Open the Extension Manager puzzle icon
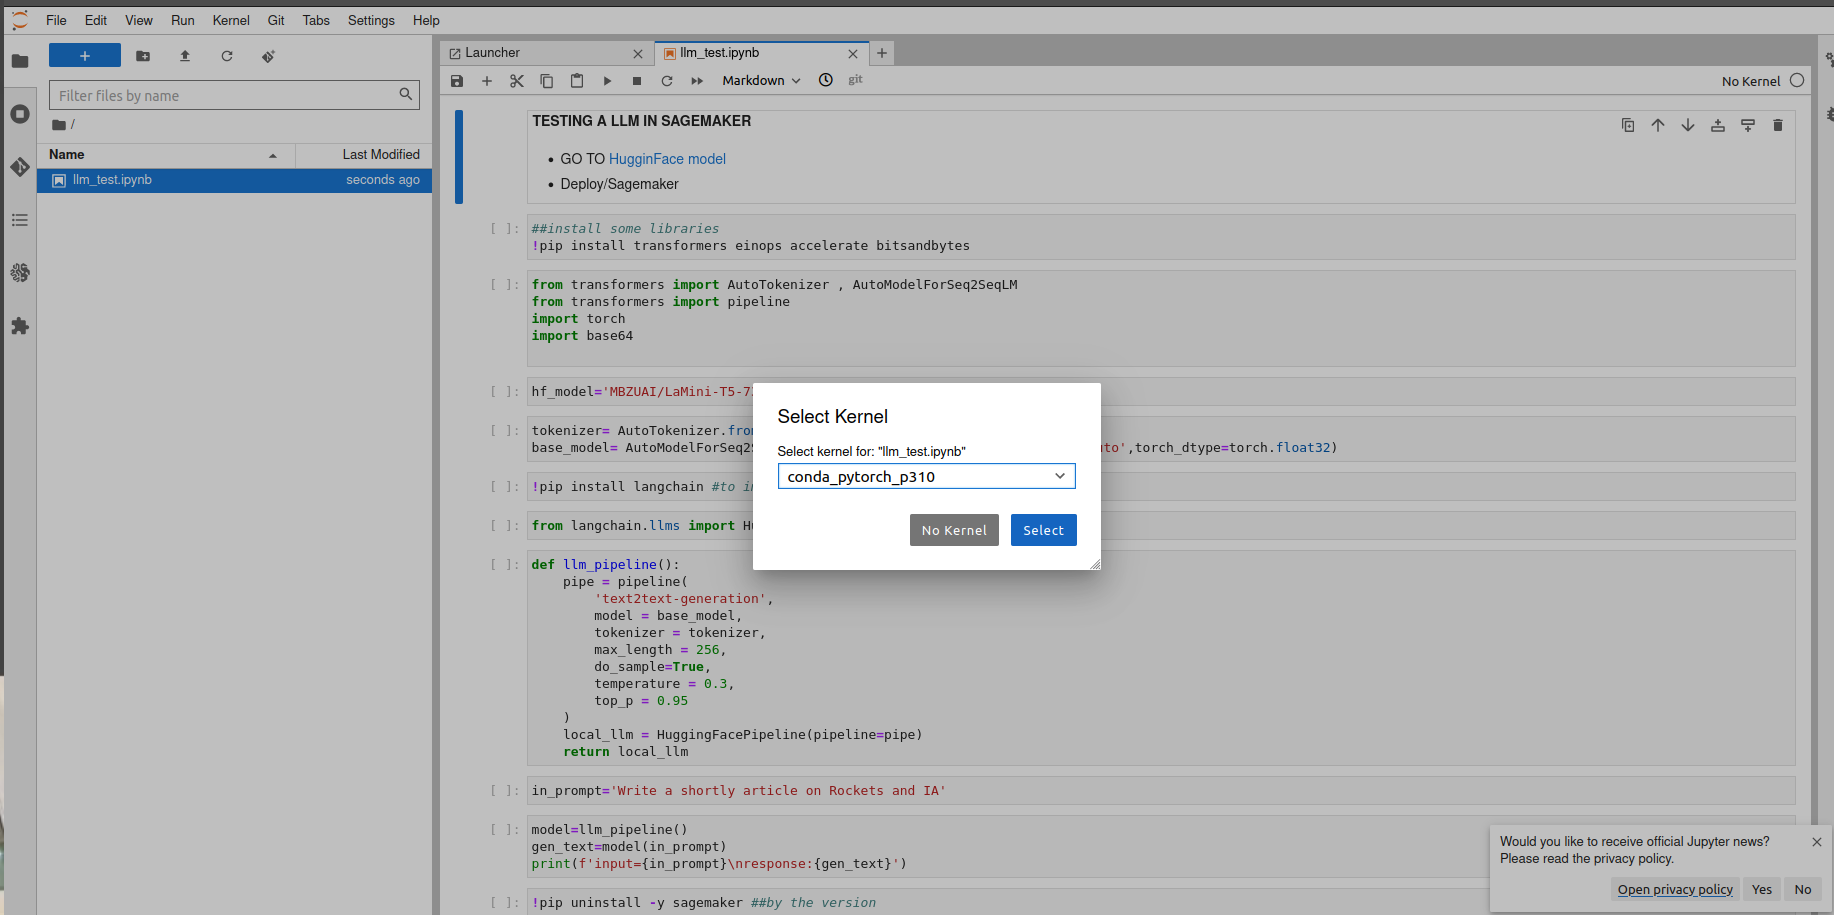The height and width of the screenshot is (915, 1834). [20, 326]
